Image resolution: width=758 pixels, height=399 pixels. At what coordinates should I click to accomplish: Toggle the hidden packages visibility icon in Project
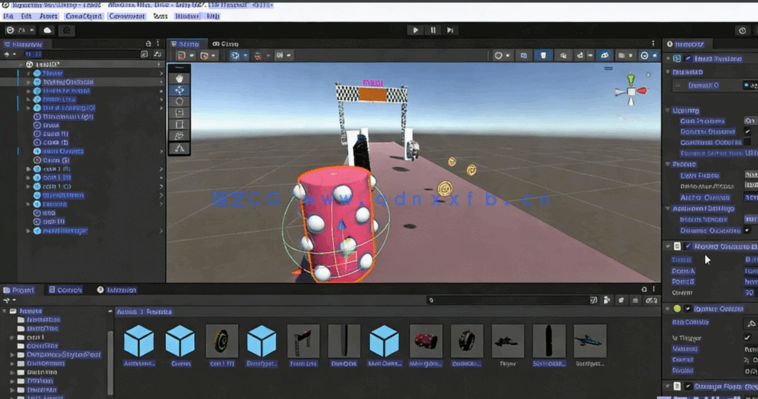coord(651,300)
